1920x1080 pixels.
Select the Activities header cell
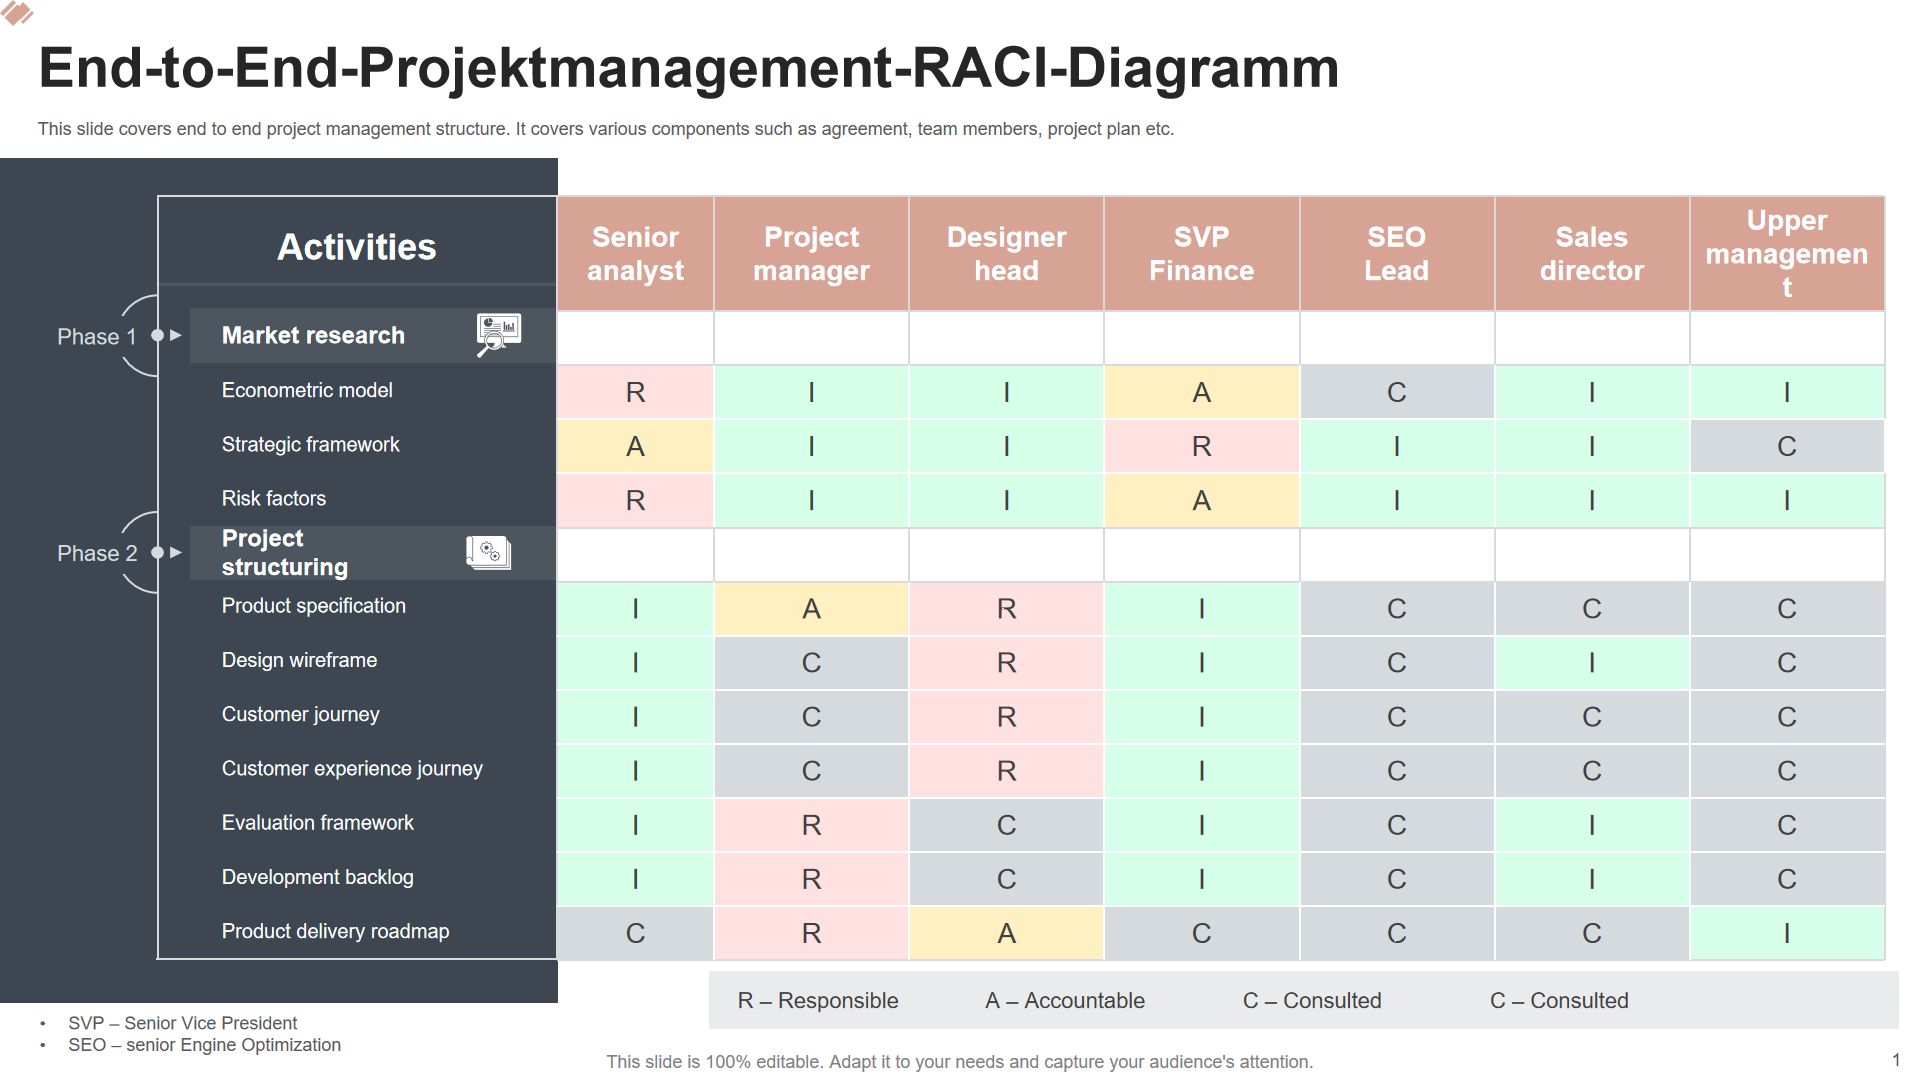(356, 247)
